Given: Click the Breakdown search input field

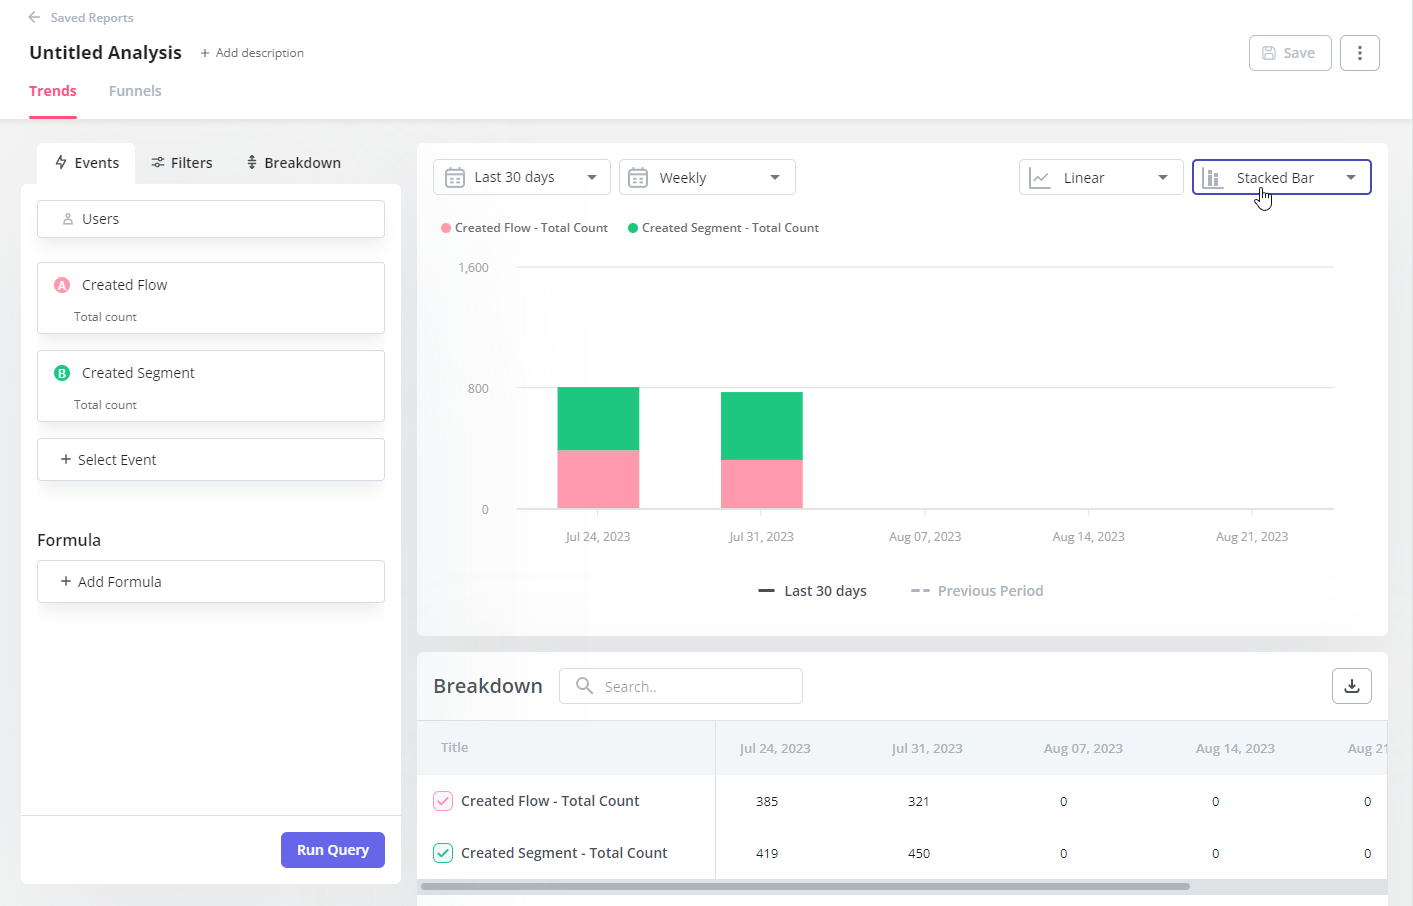Looking at the screenshot, I should click(681, 686).
